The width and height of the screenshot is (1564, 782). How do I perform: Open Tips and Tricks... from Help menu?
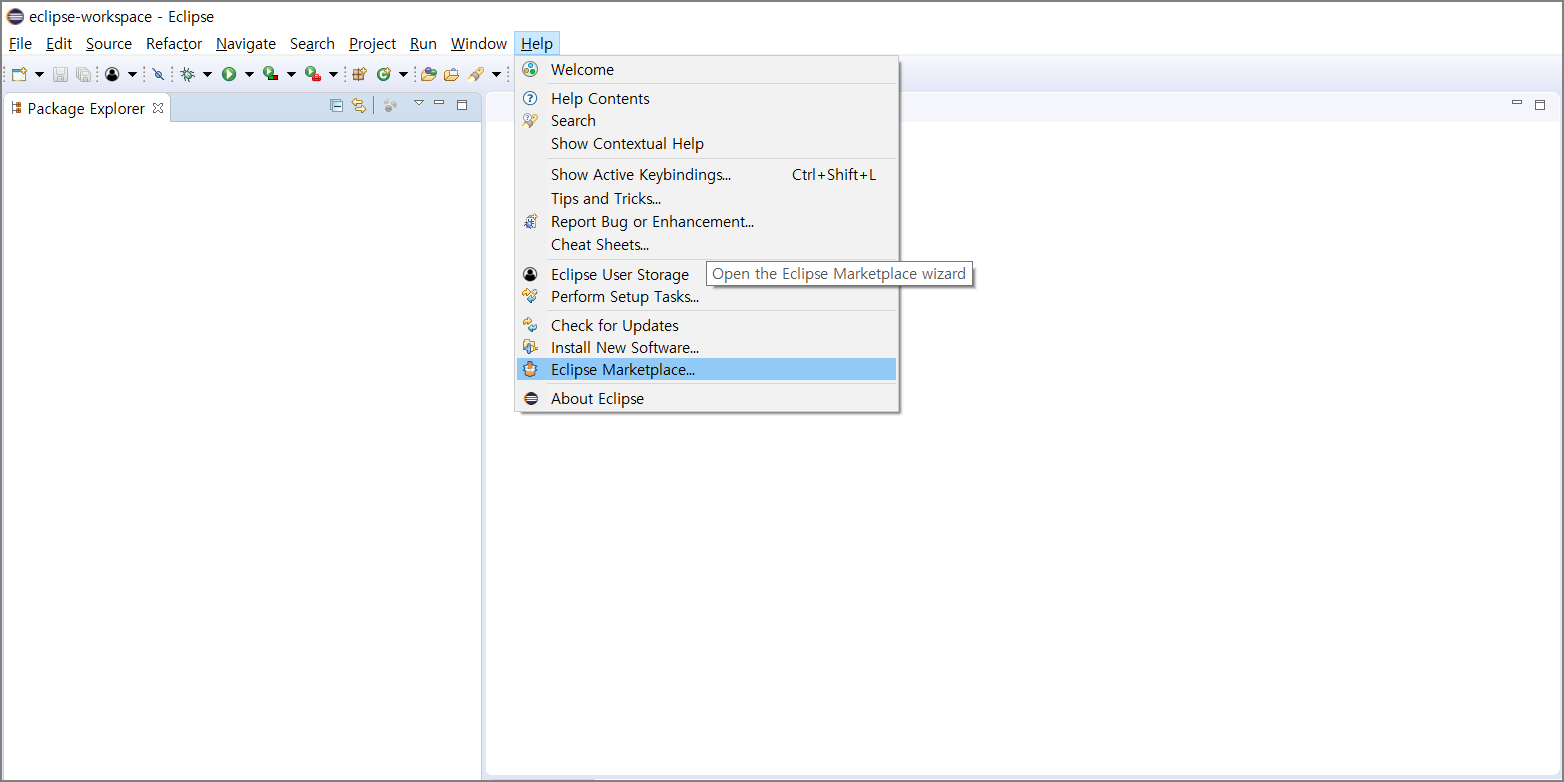(x=707, y=199)
